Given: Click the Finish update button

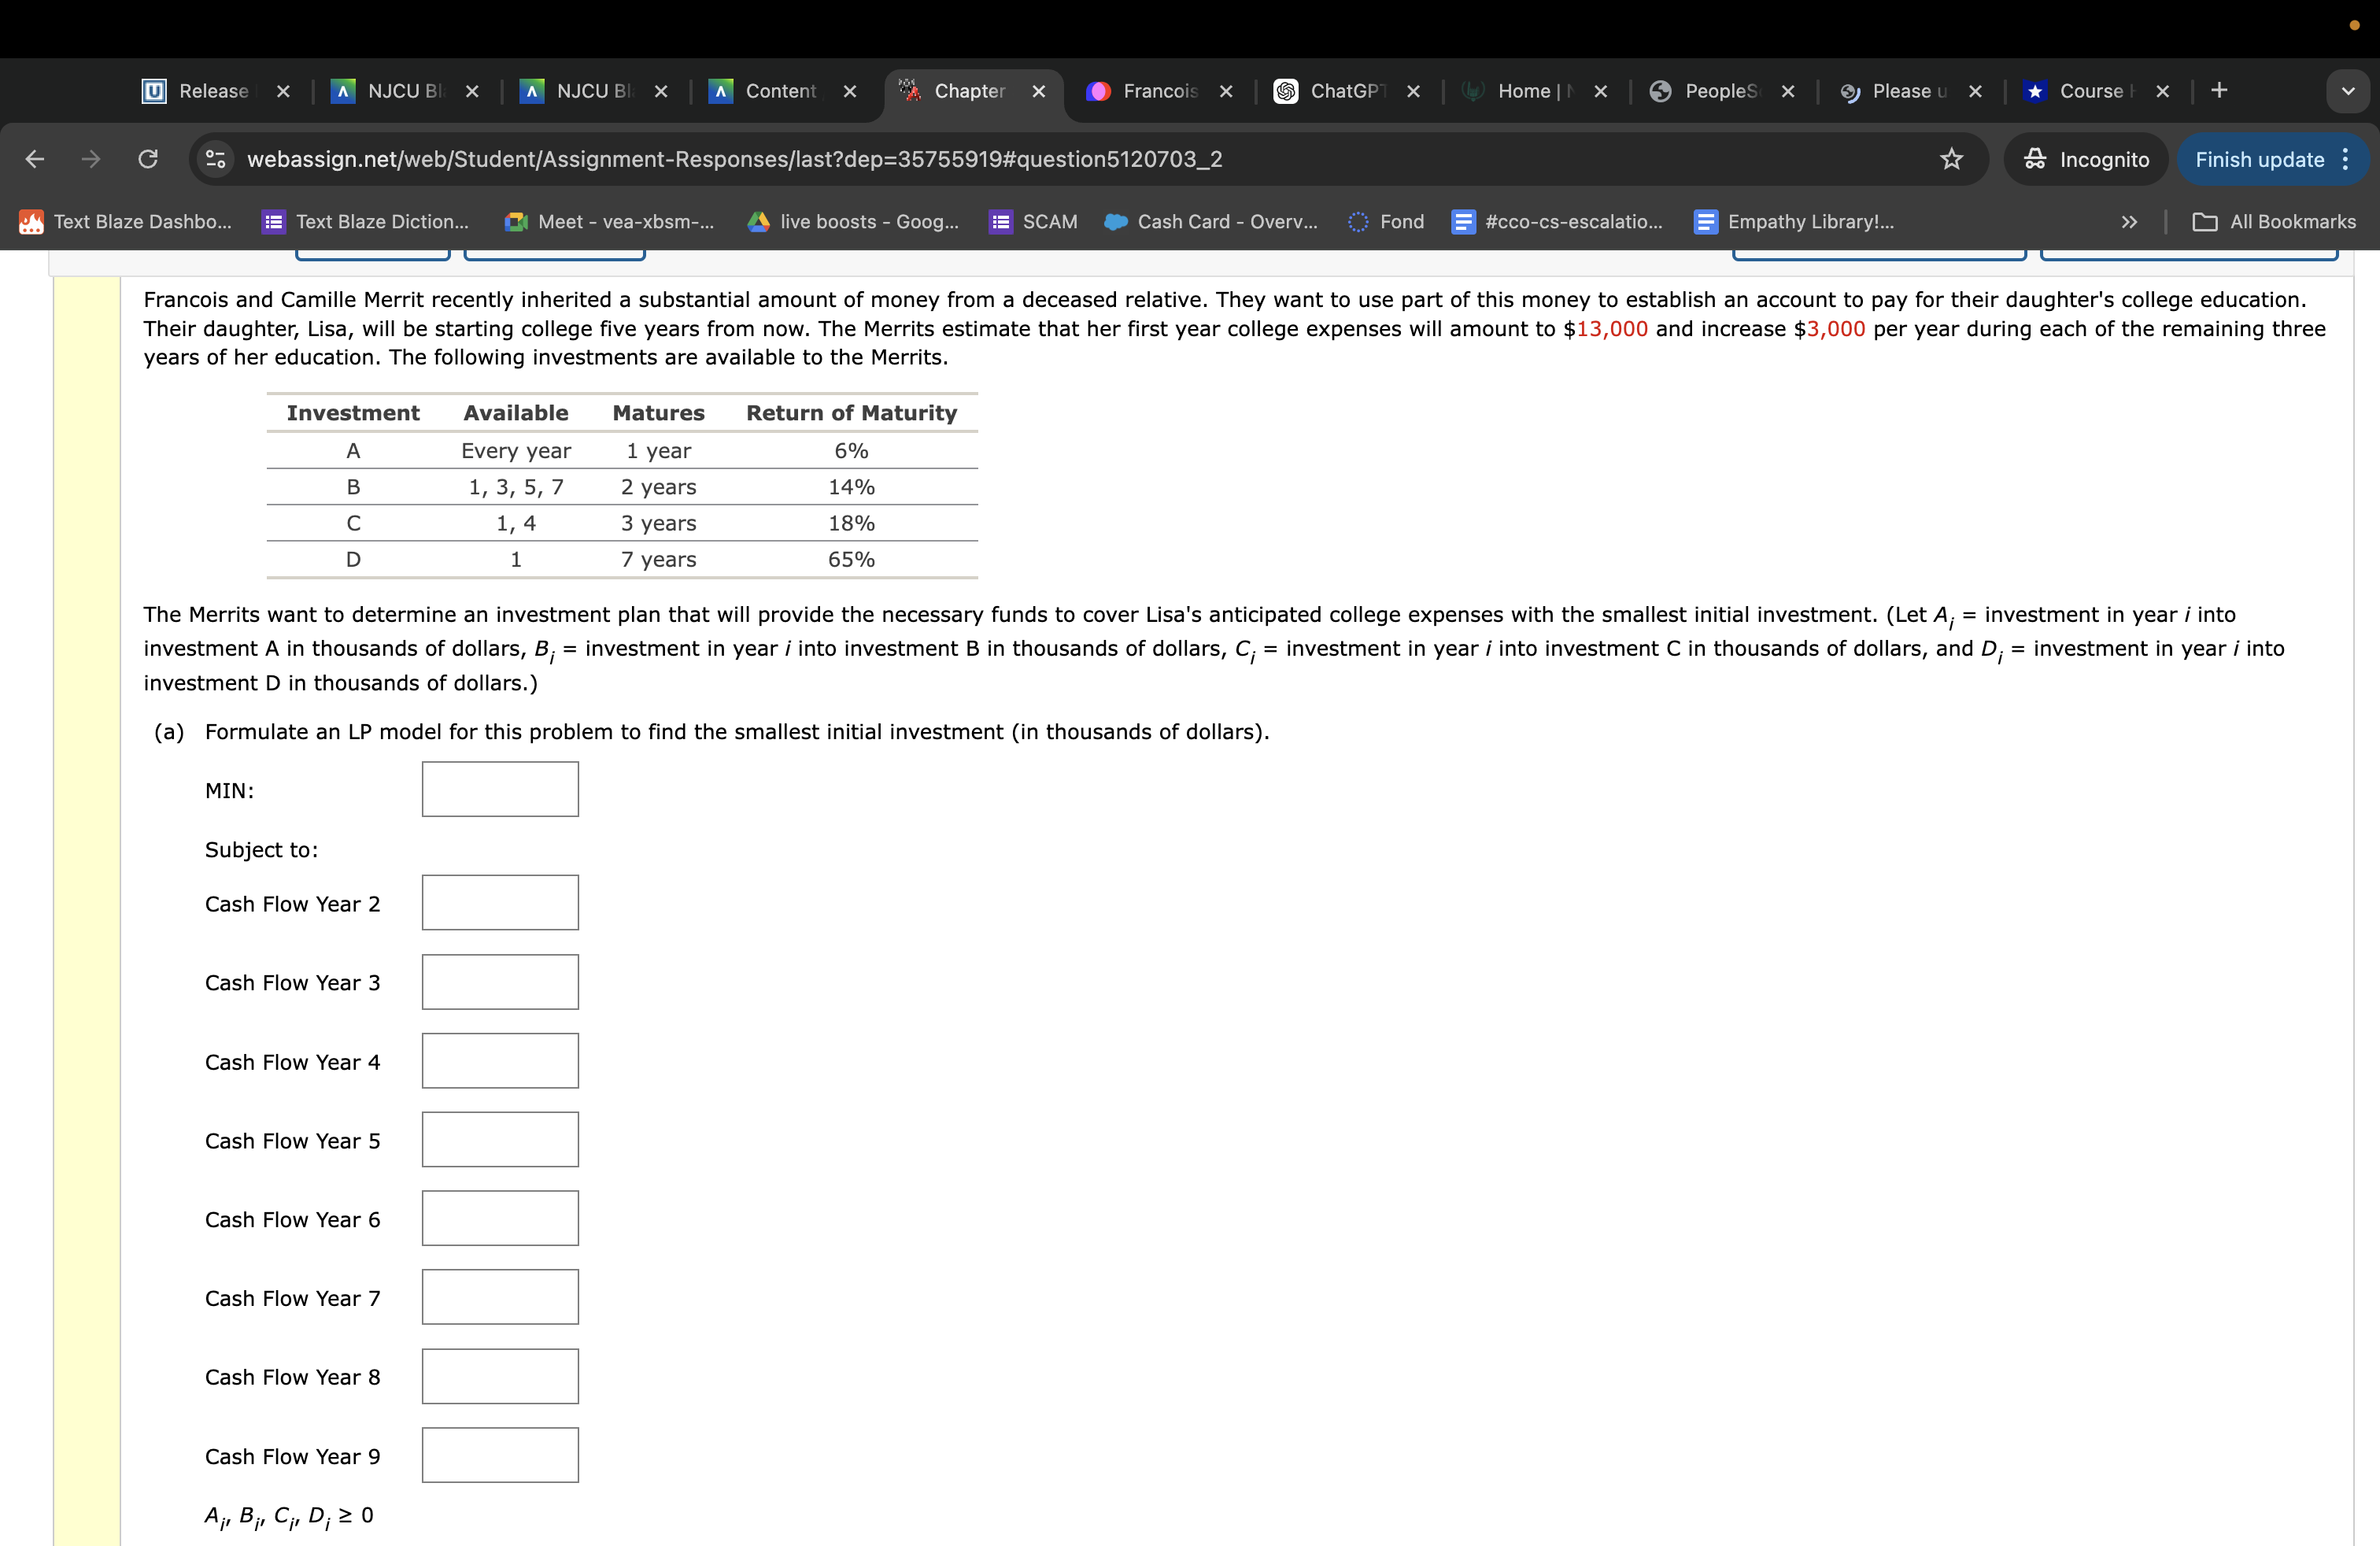Looking at the screenshot, I should point(2259,159).
